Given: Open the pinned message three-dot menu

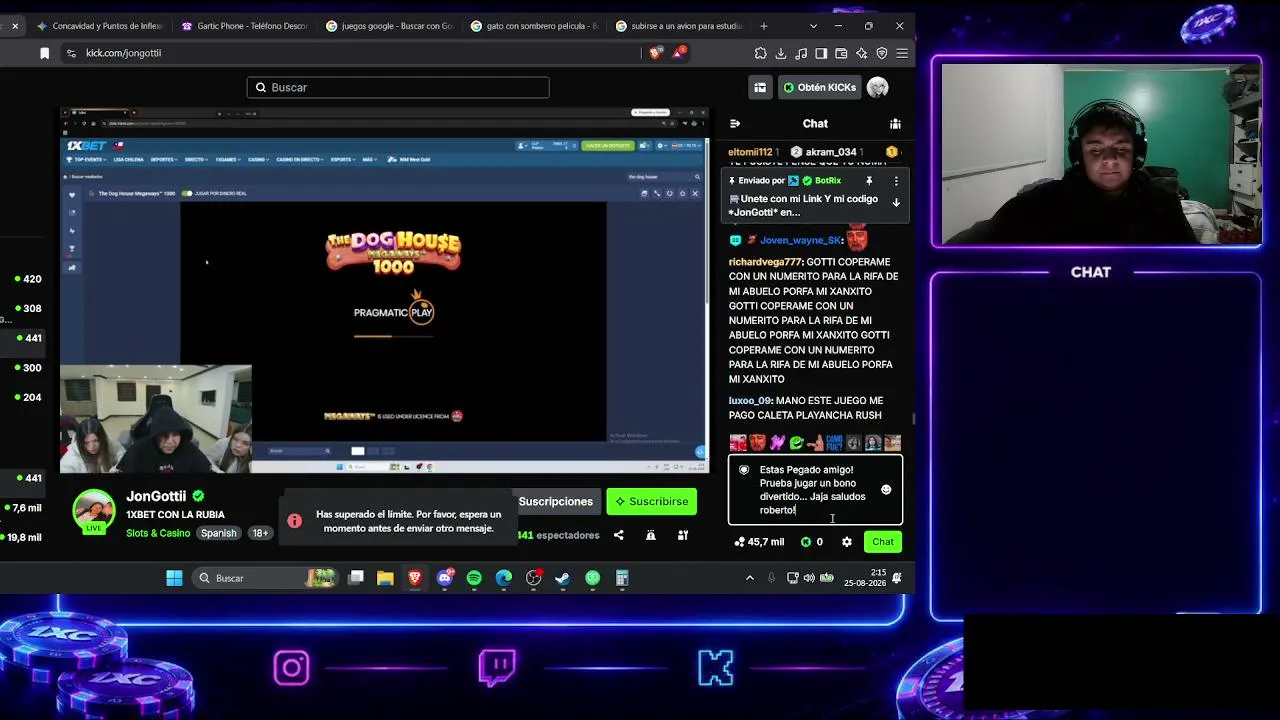Looking at the screenshot, I should 896,181.
